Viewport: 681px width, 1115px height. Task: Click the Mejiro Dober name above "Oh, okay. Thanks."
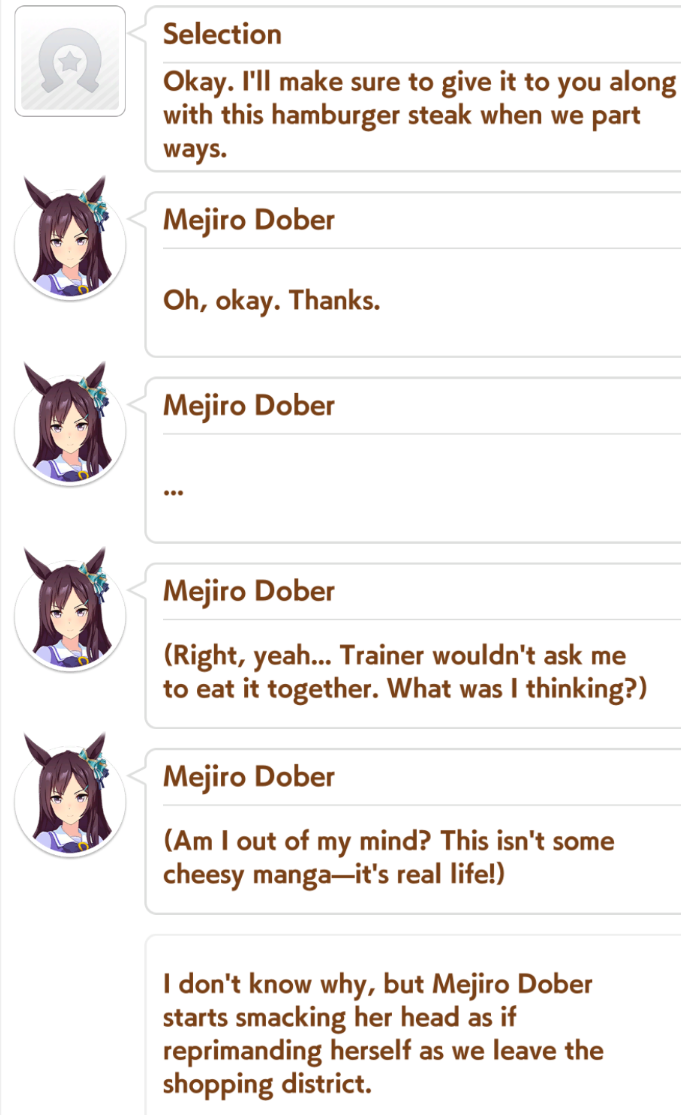tap(249, 220)
